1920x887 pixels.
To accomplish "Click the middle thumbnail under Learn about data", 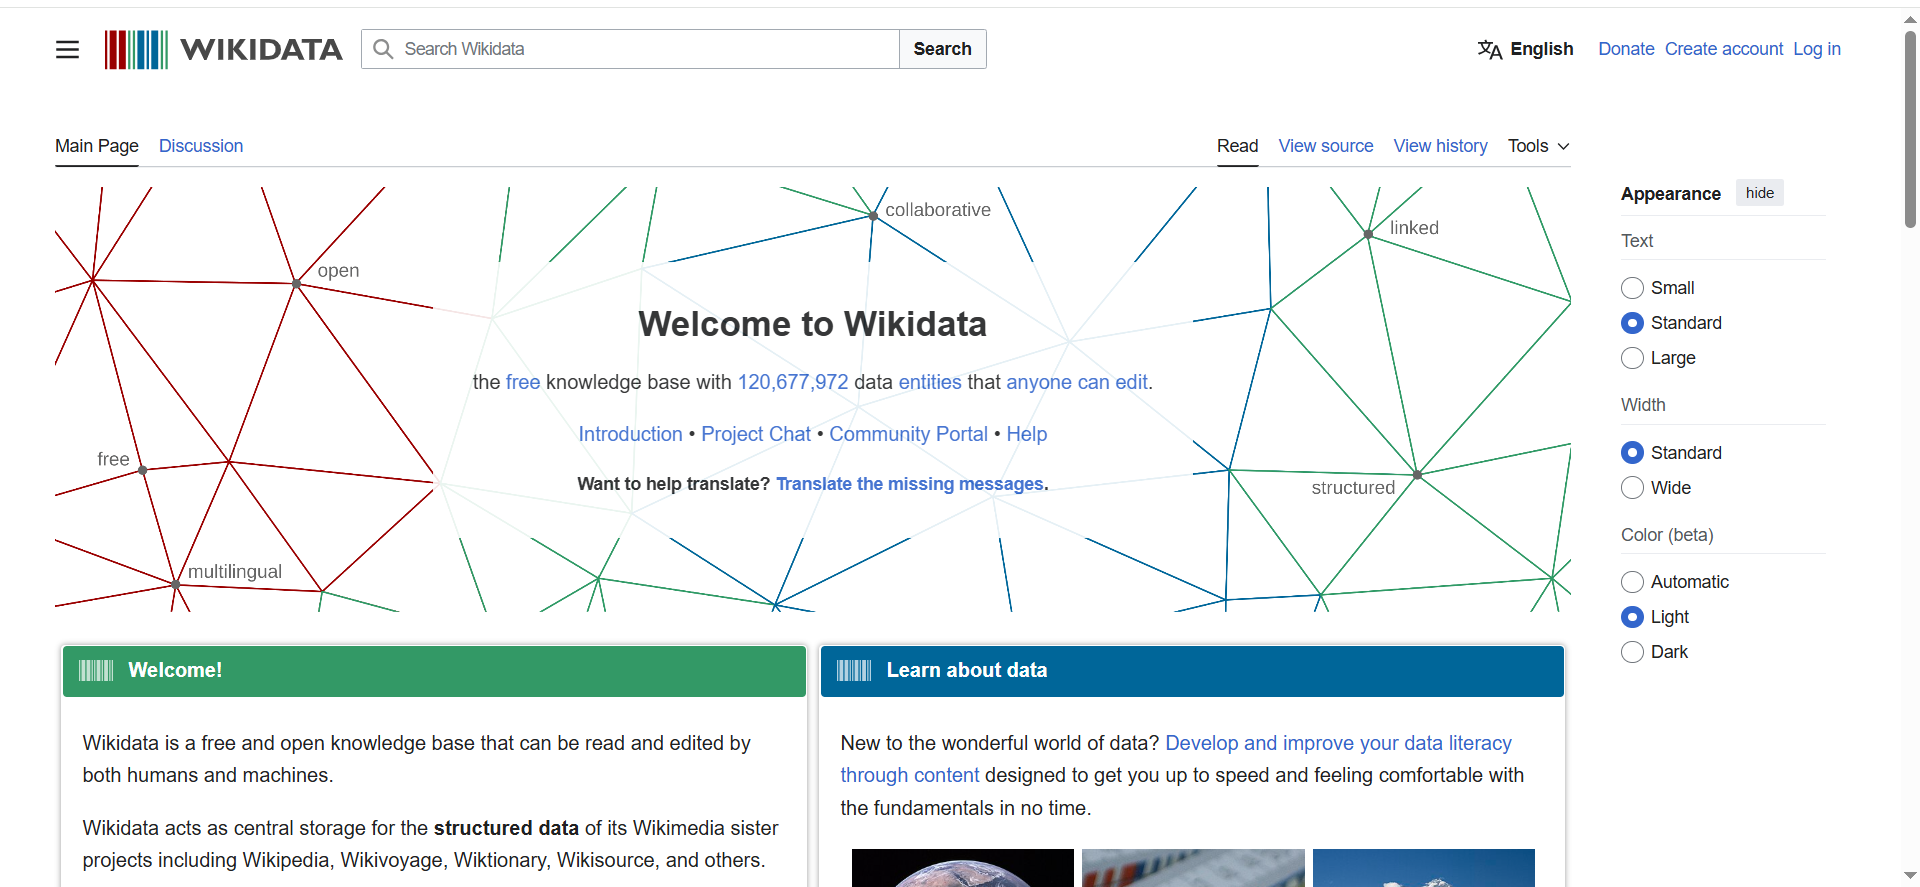I will pos(1193,868).
